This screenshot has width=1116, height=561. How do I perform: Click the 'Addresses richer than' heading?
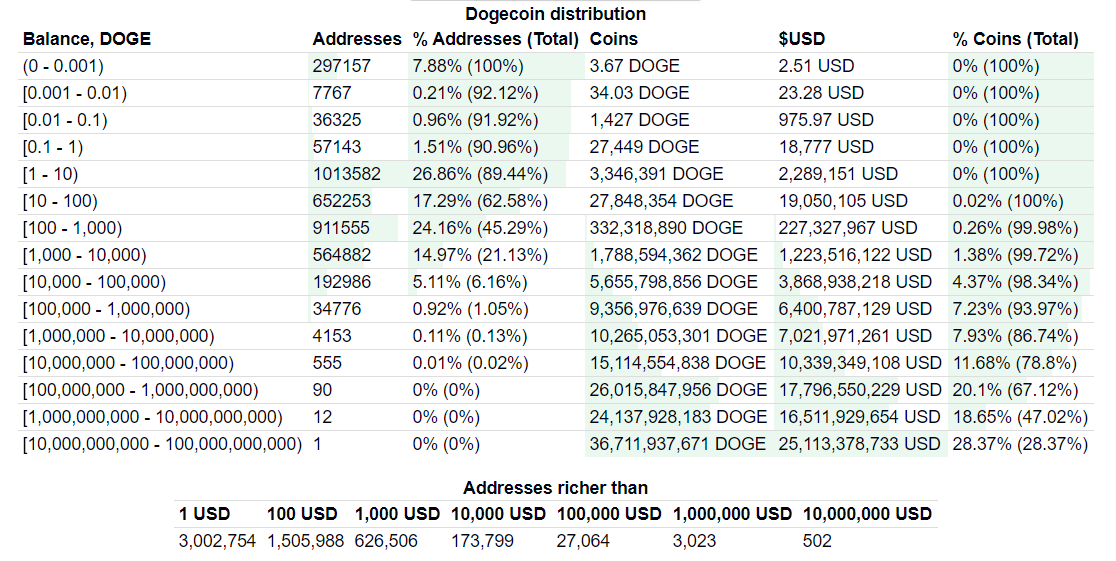coord(555,488)
